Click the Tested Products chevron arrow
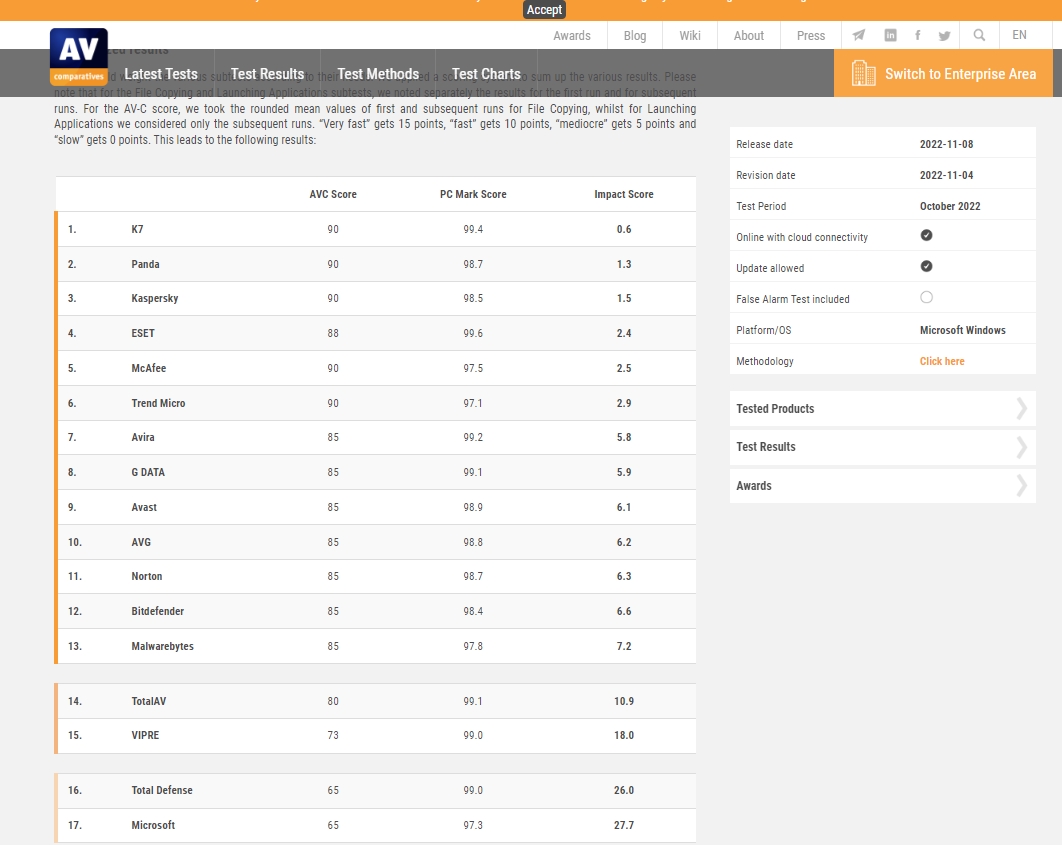 coord(1021,408)
